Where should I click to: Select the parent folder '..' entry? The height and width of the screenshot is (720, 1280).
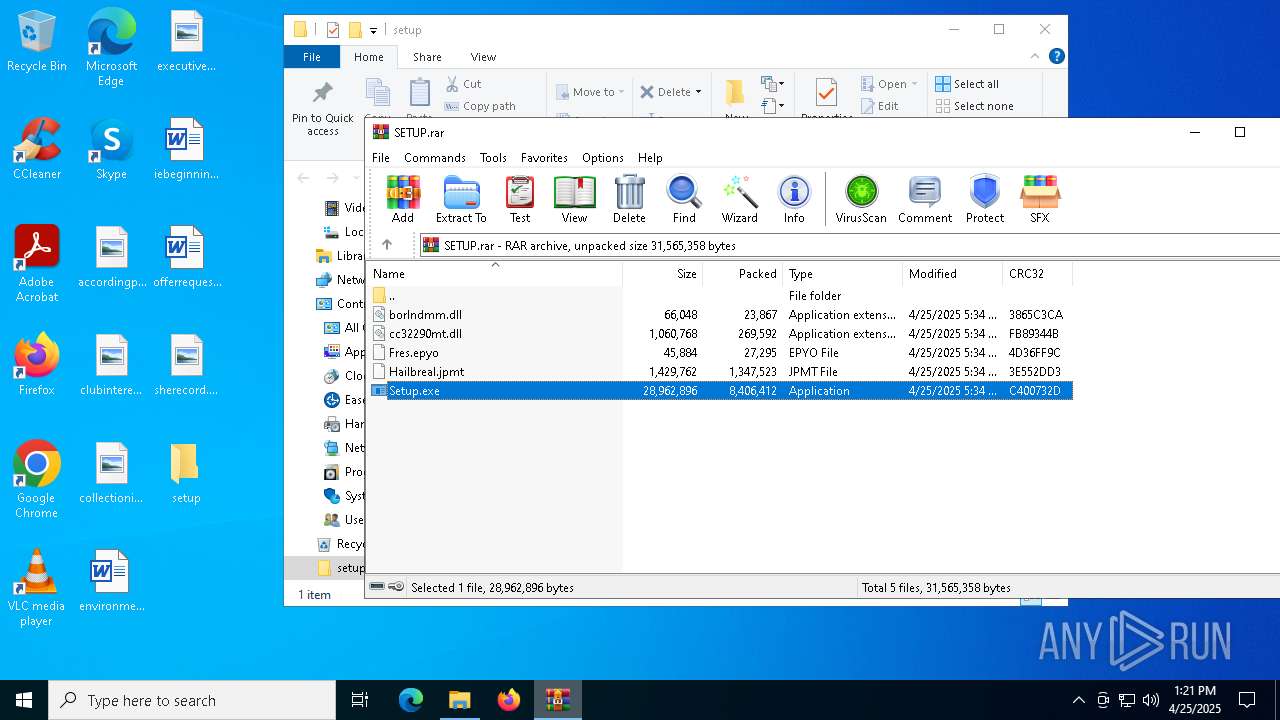click(x=720, y=295)
